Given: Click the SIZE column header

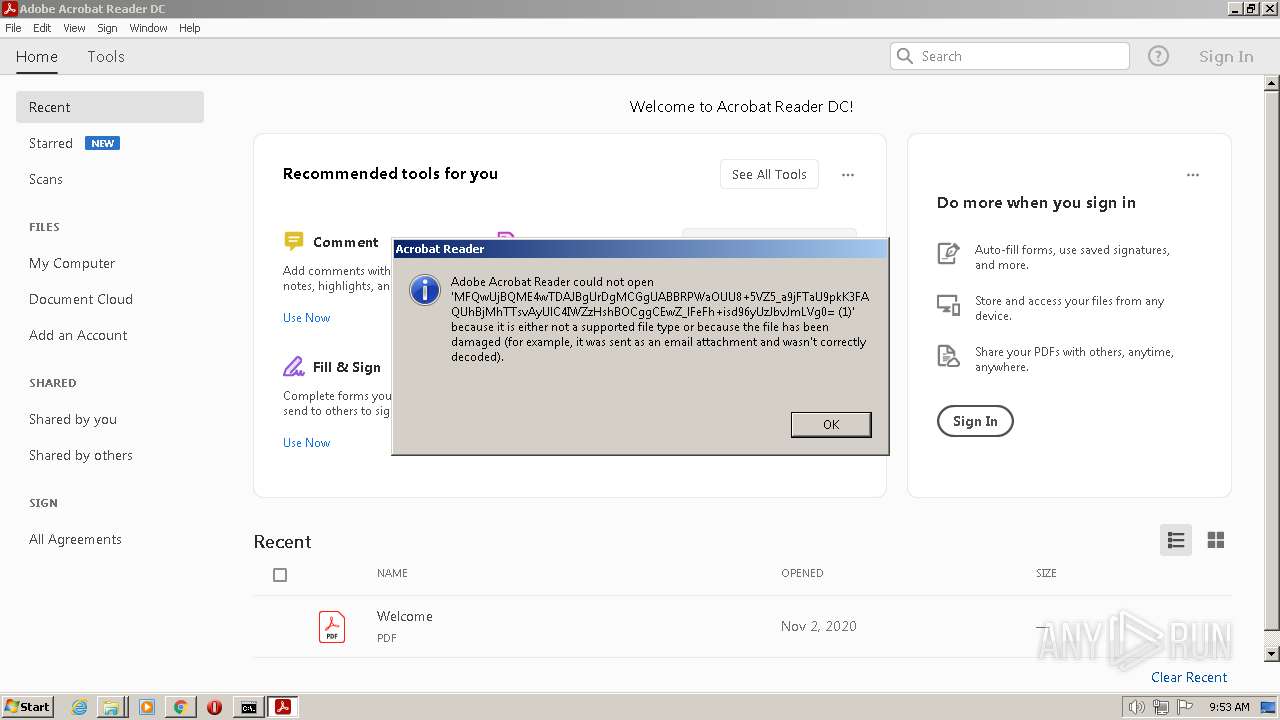Looking at the screenshot, I should 1046,573.
